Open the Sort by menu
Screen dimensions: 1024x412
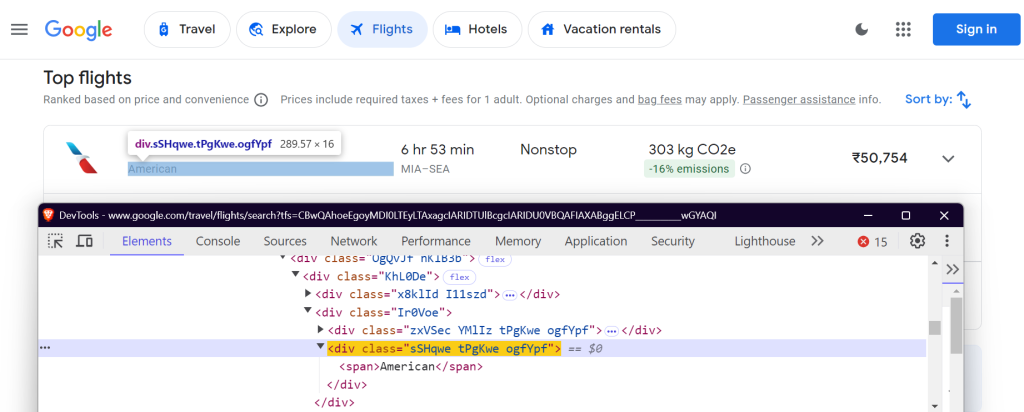point(938,100)
